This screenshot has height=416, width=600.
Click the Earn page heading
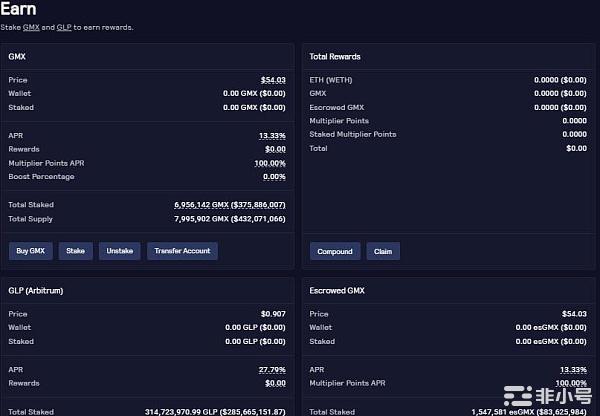point(19,9)
